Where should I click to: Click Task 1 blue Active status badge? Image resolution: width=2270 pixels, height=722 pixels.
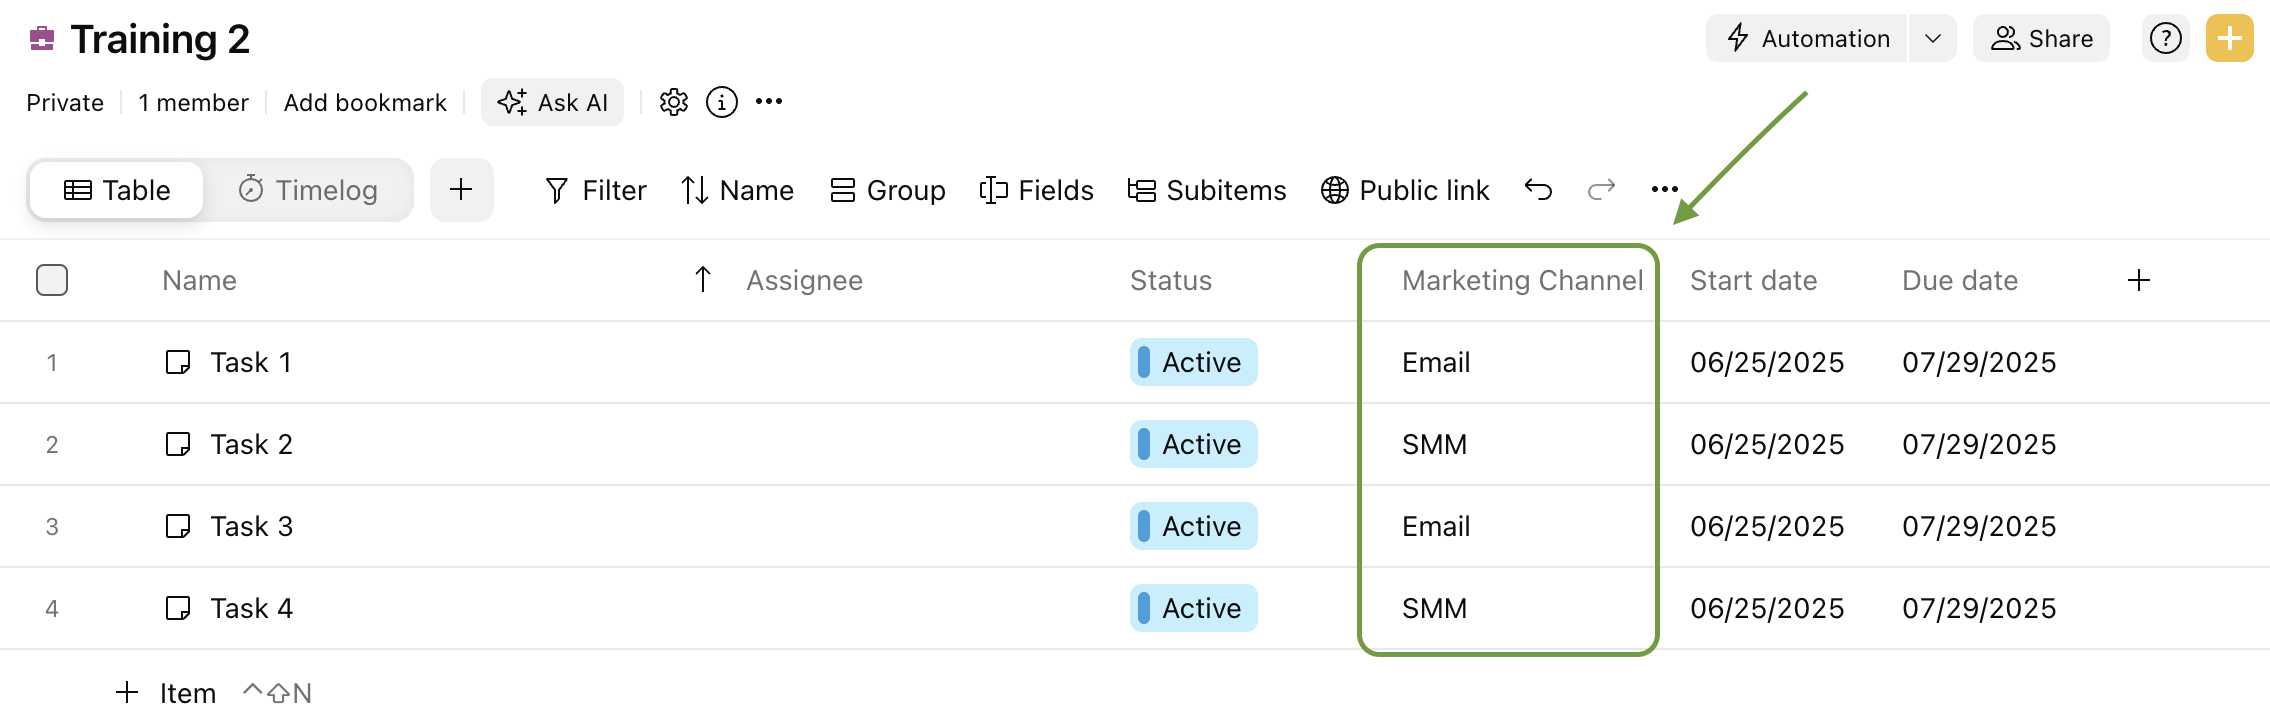[x=1194, y=362]
